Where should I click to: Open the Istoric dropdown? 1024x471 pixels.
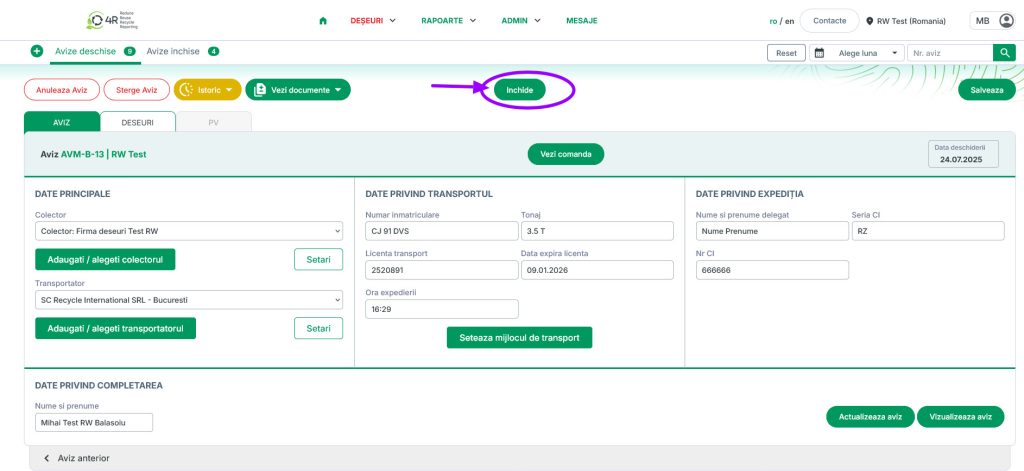click(x=207, y=90)
